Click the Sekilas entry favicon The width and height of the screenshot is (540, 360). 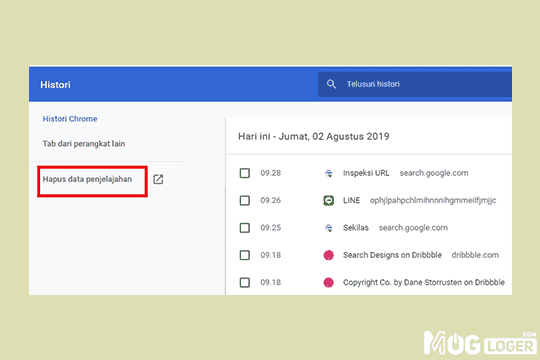(329, 228)
